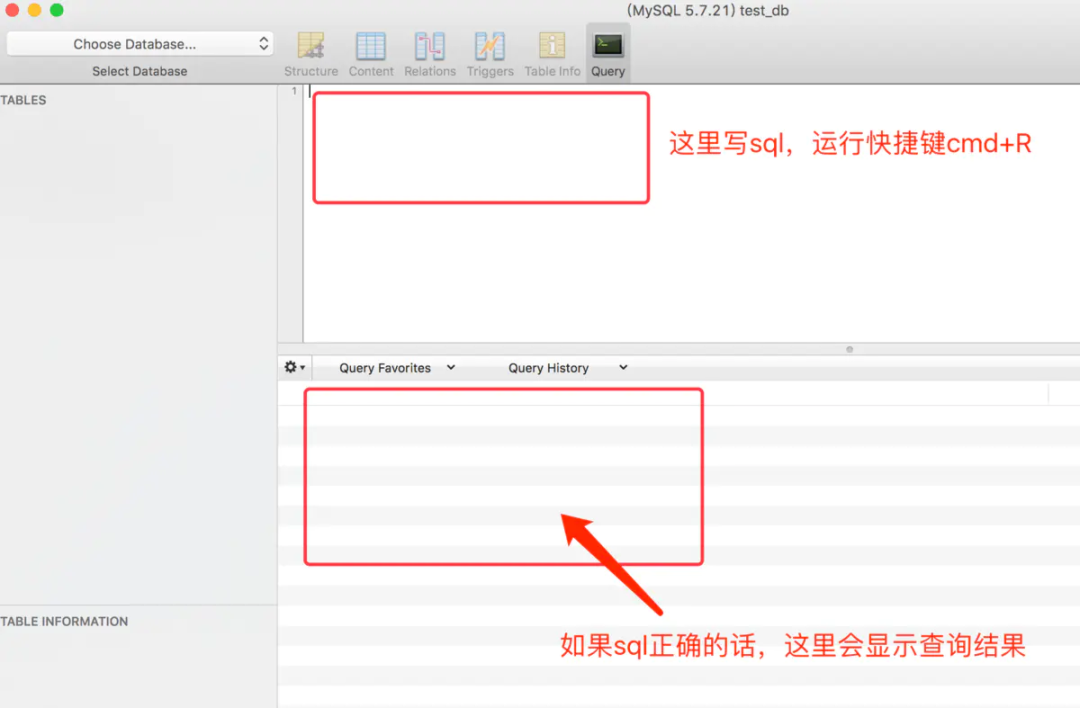Click the Relations toolbar icon
Viewport: 1080px width, 708px height.
tap(430, 52)
